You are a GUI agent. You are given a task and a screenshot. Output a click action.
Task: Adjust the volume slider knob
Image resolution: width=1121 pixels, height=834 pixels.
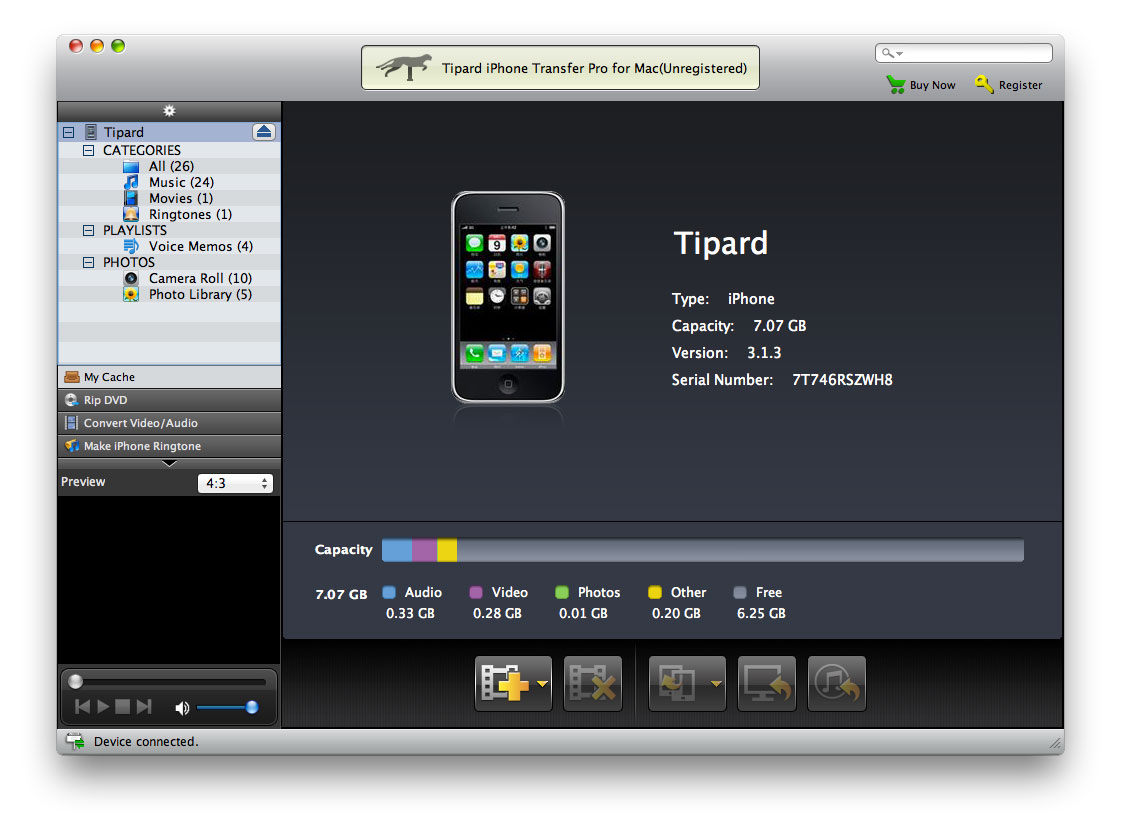coord(252,708)
